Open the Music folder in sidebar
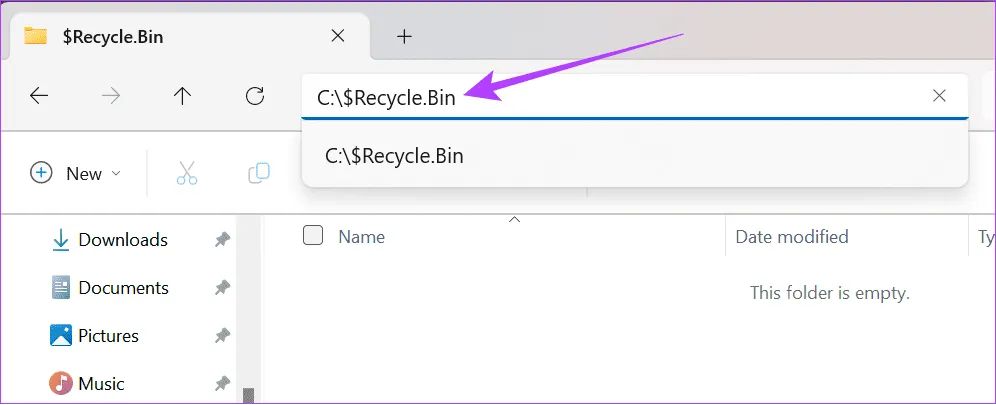Viewport: 996px width, 405px height. (x=100, y=384)
